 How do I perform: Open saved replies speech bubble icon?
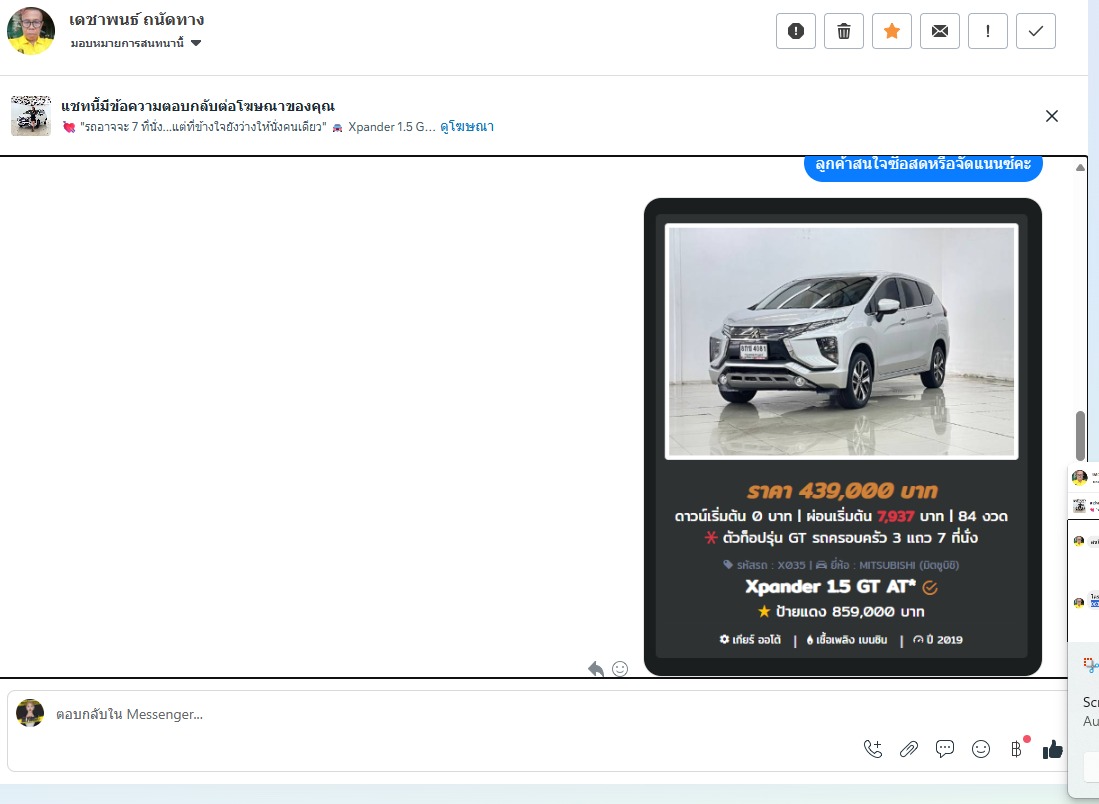point(945,749)
